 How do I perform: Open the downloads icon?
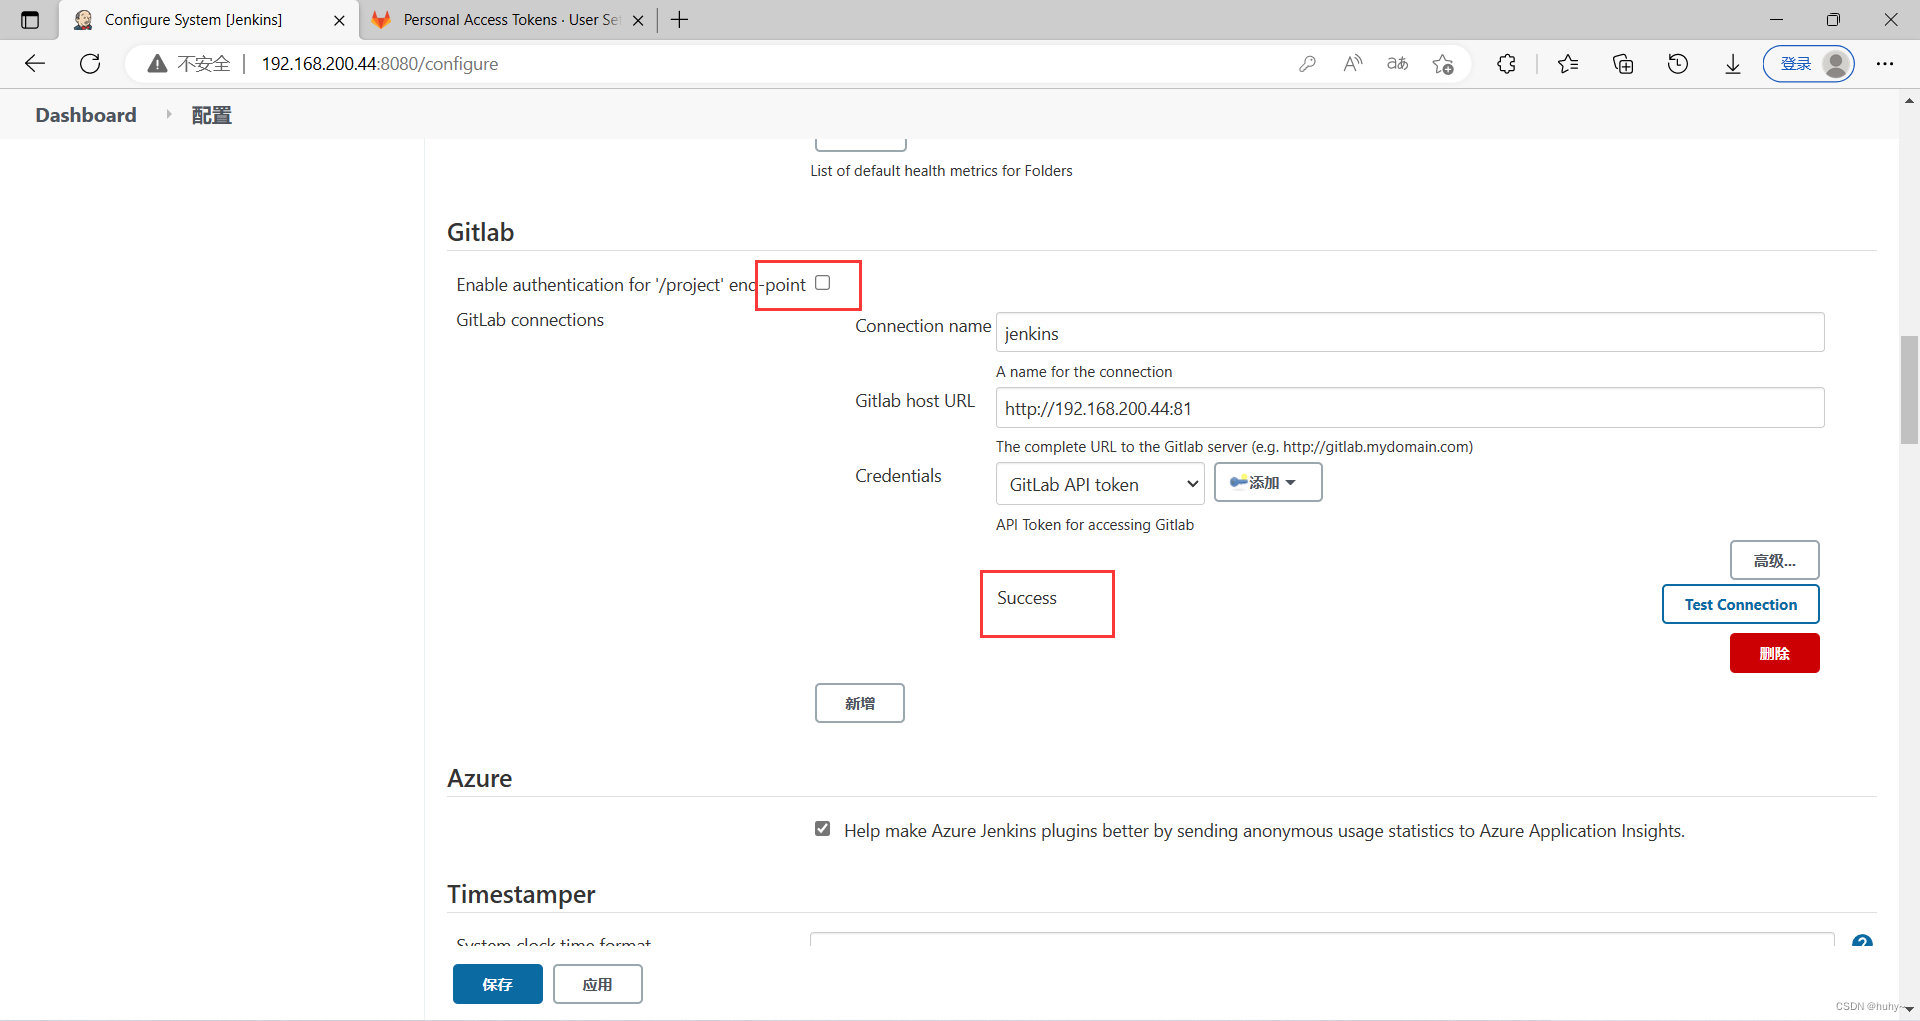click(x=1733, y=64)
